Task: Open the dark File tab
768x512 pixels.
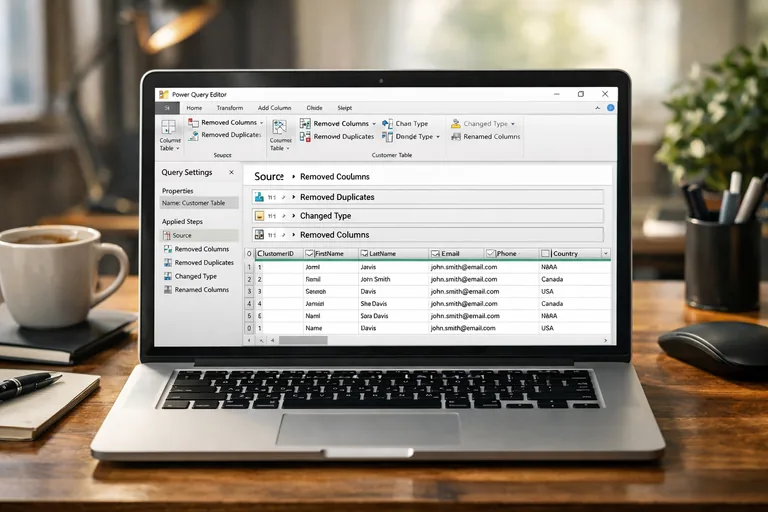Action: (167, 108)
